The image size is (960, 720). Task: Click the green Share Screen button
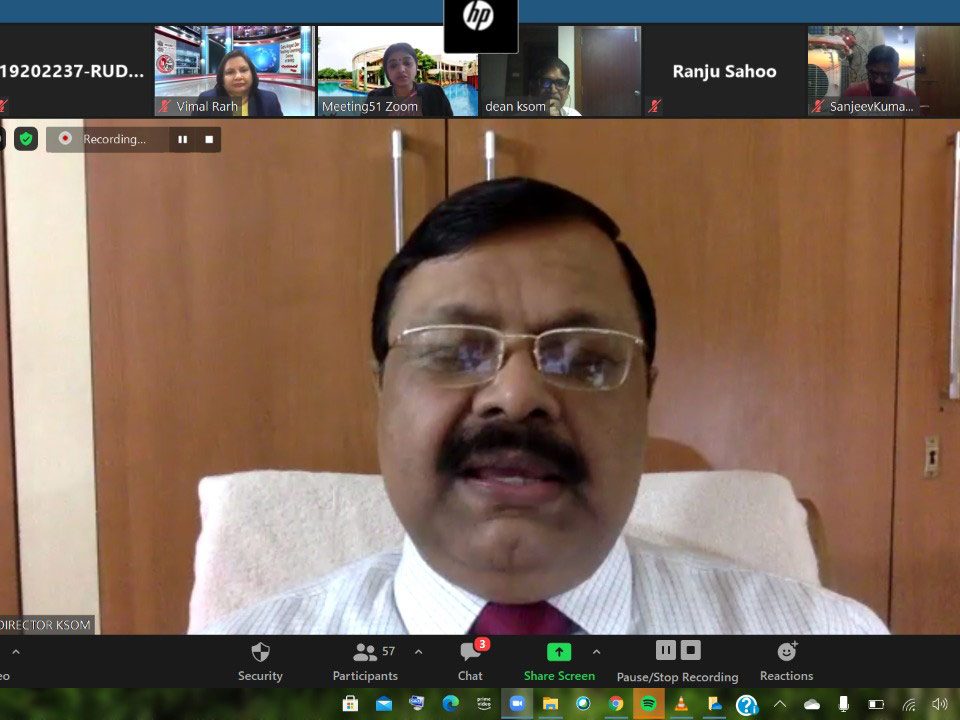click(559, 662)
